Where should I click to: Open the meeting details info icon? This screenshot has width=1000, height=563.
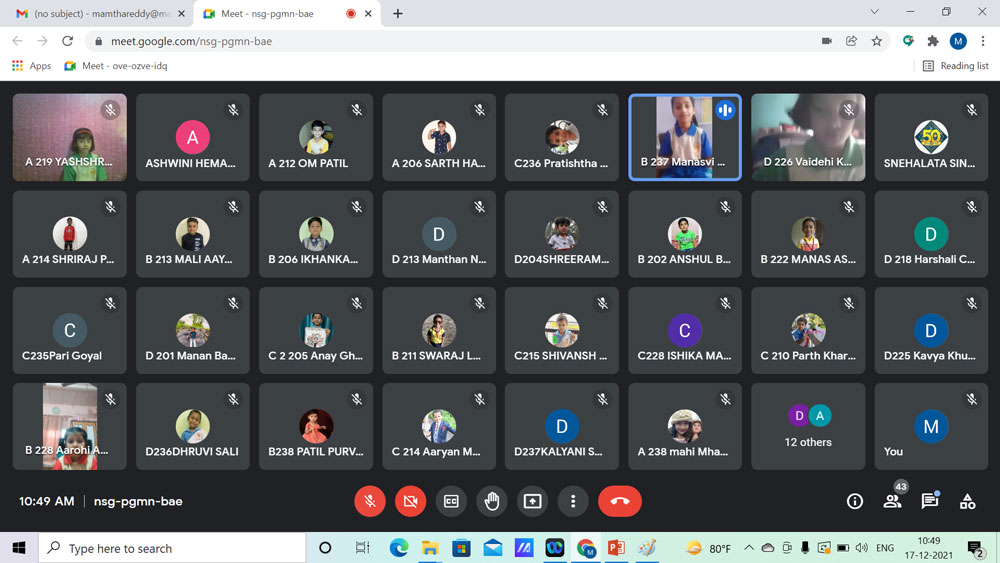pos(855,501)
